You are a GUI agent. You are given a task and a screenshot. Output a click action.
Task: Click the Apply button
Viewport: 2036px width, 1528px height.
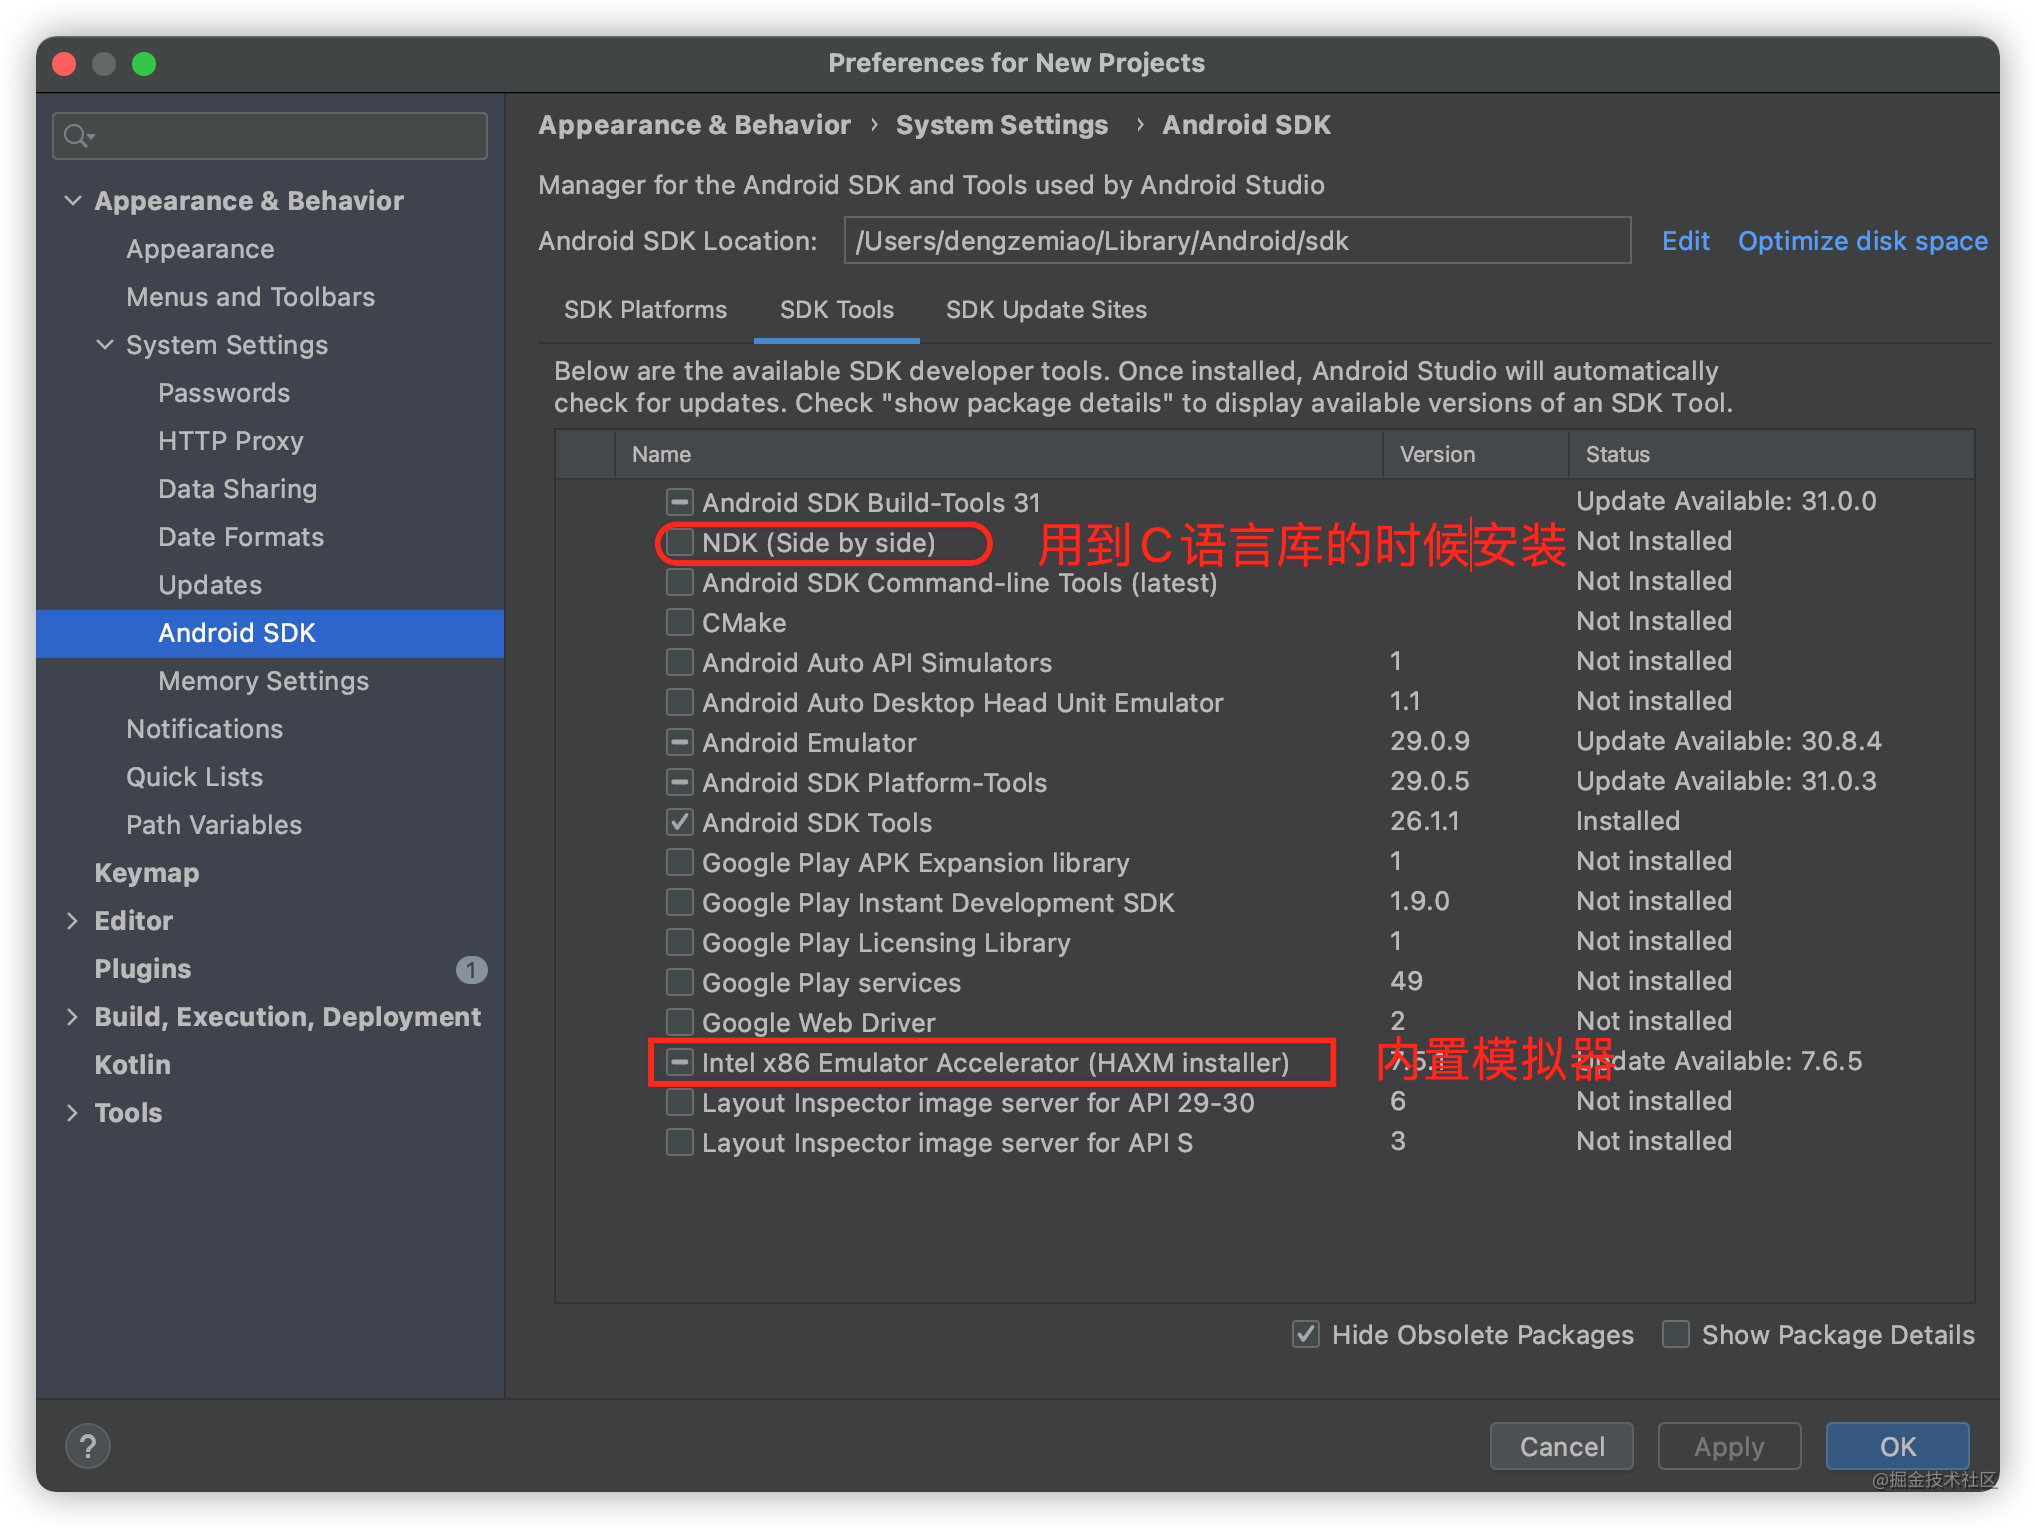coord(1729,1446)
